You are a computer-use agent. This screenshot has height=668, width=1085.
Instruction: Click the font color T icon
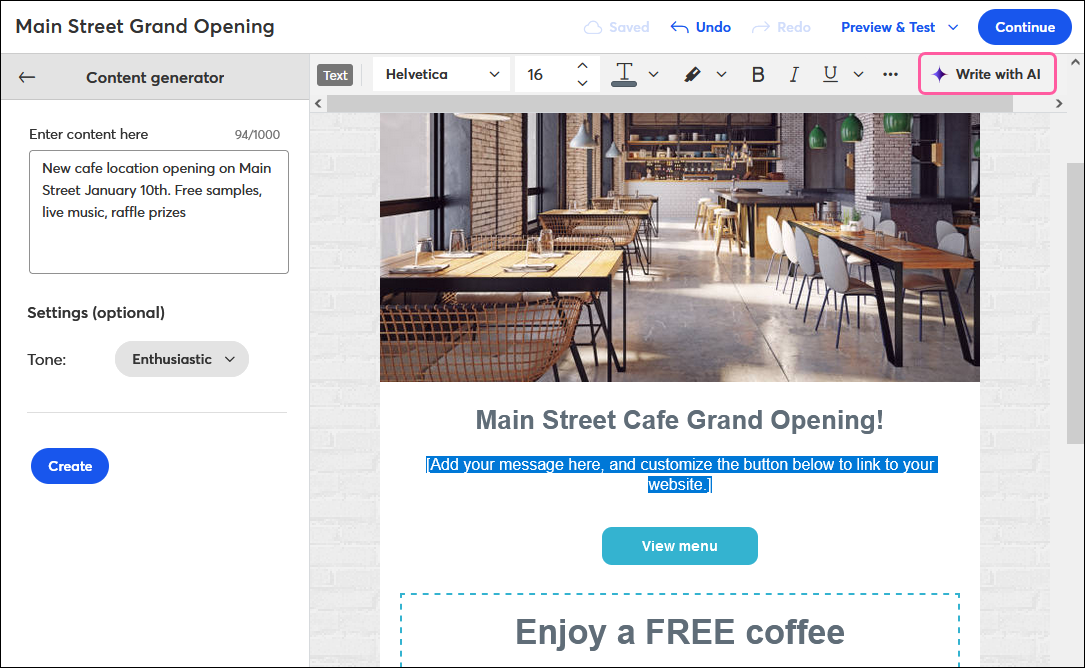624,74
